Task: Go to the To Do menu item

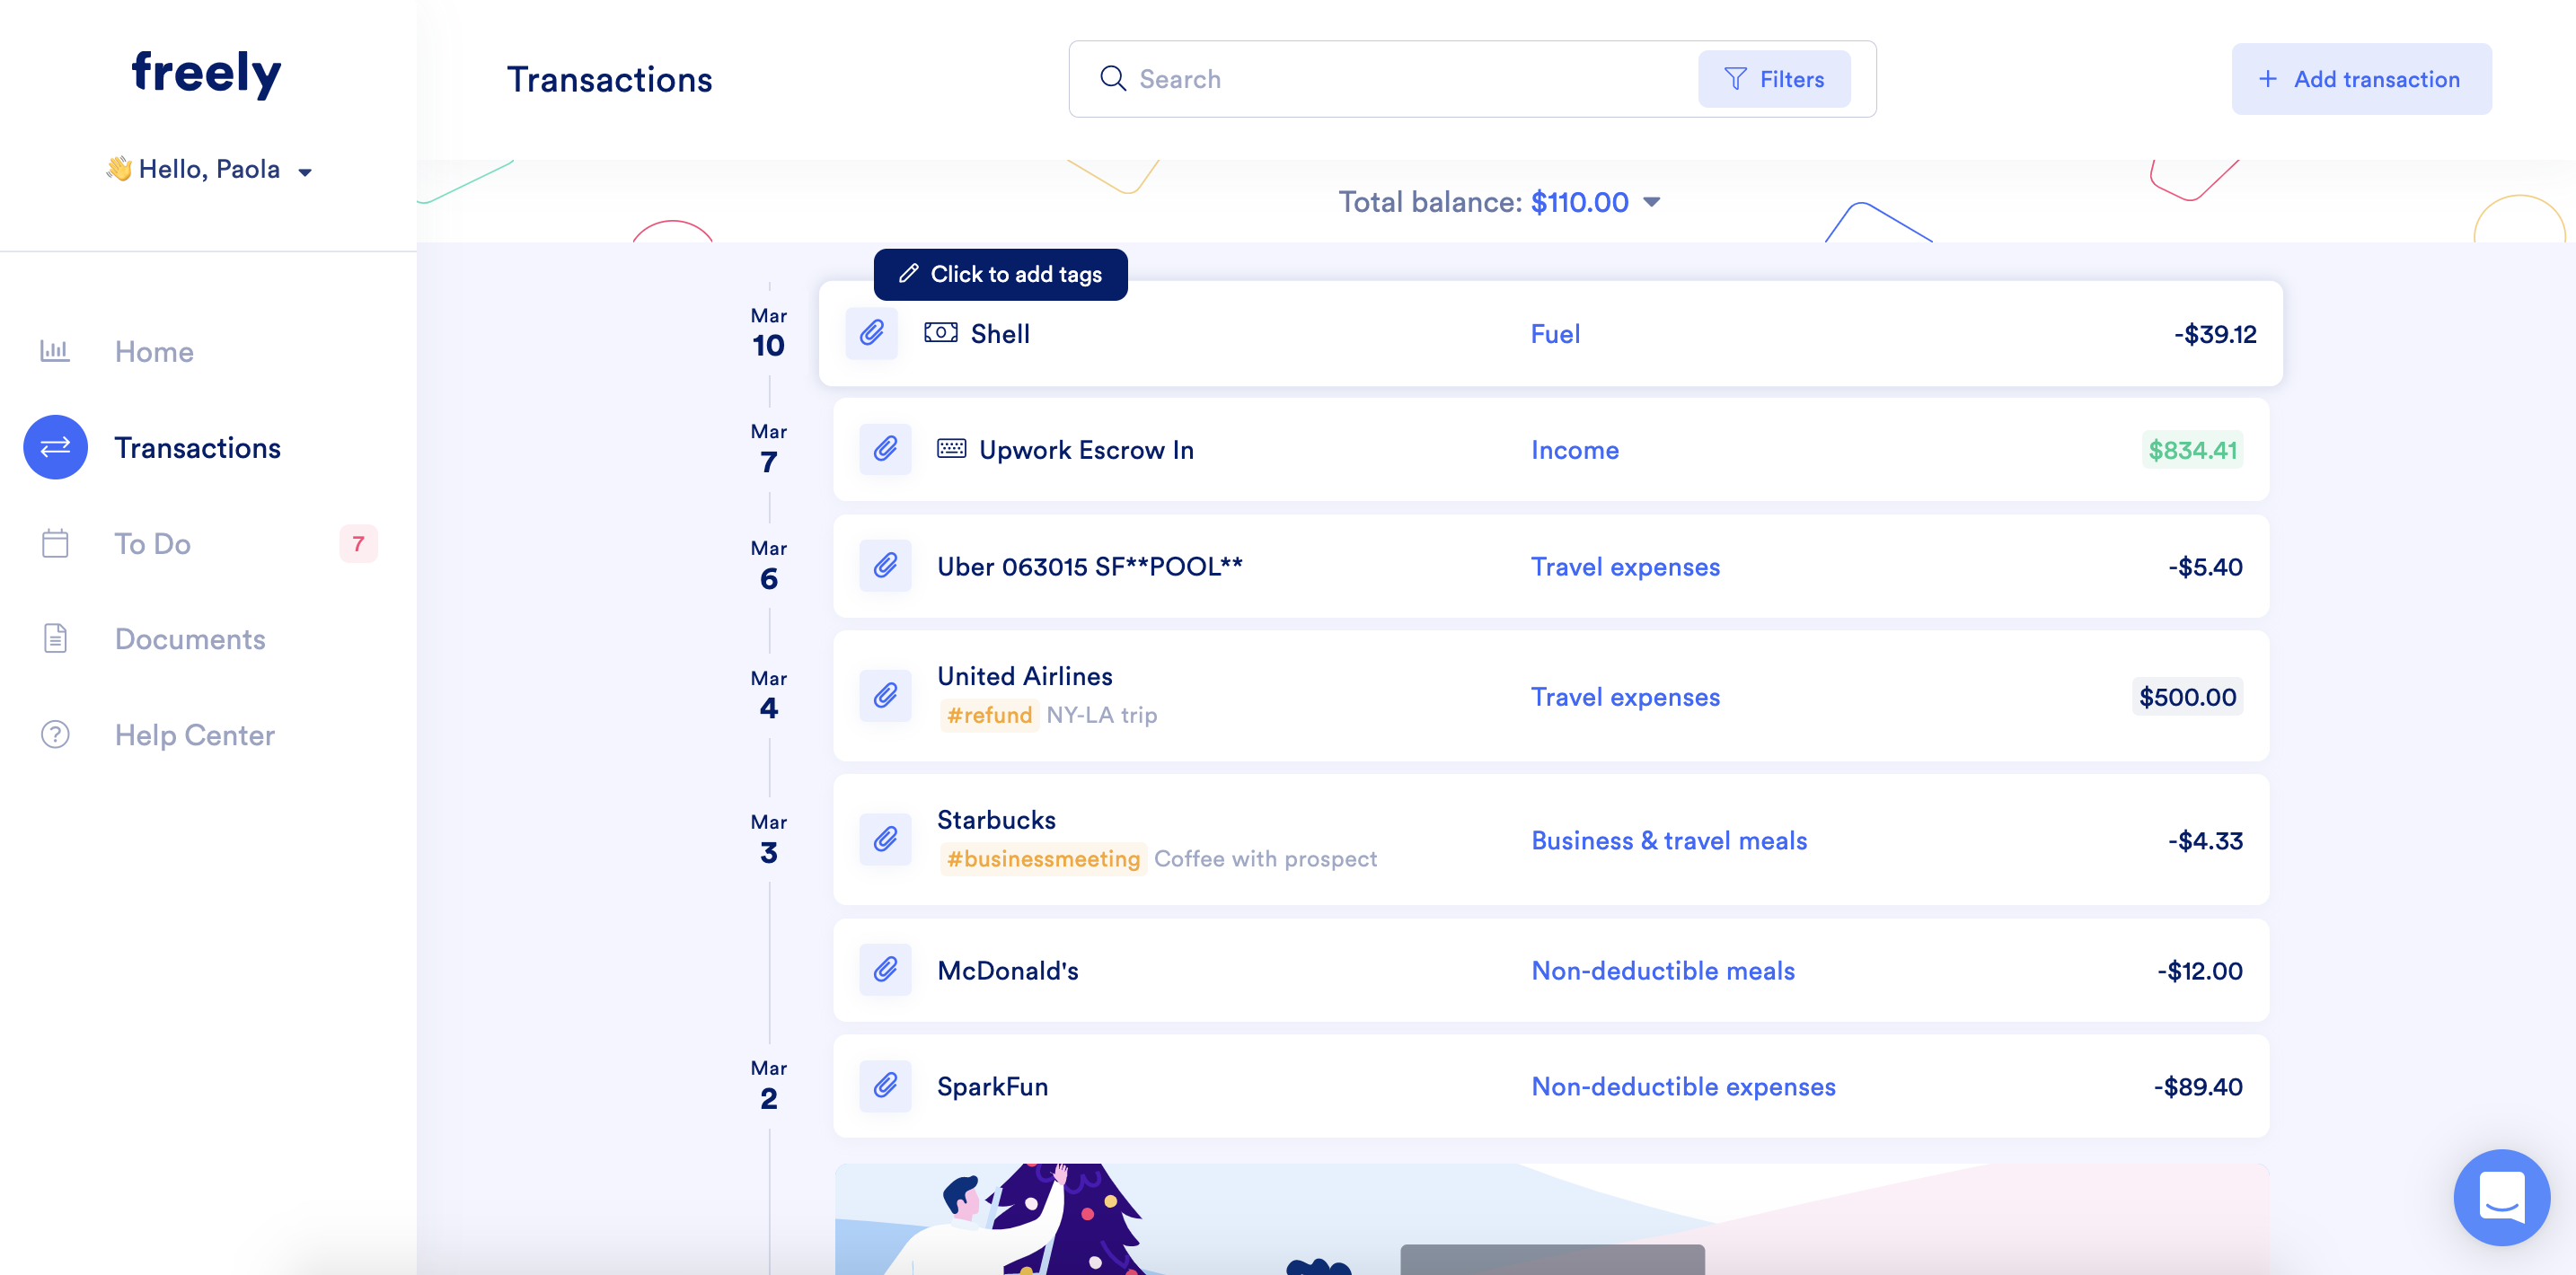Action: 152,543
